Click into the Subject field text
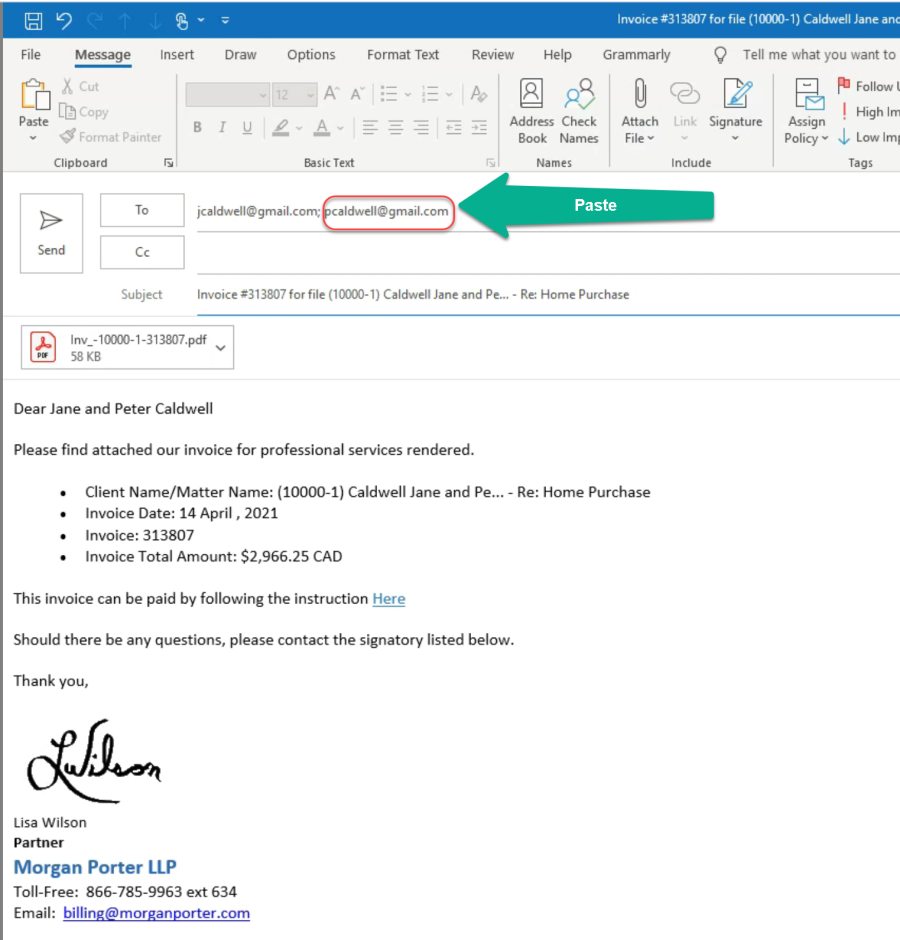This screenshot has height=940, width=900. point(413,294)
